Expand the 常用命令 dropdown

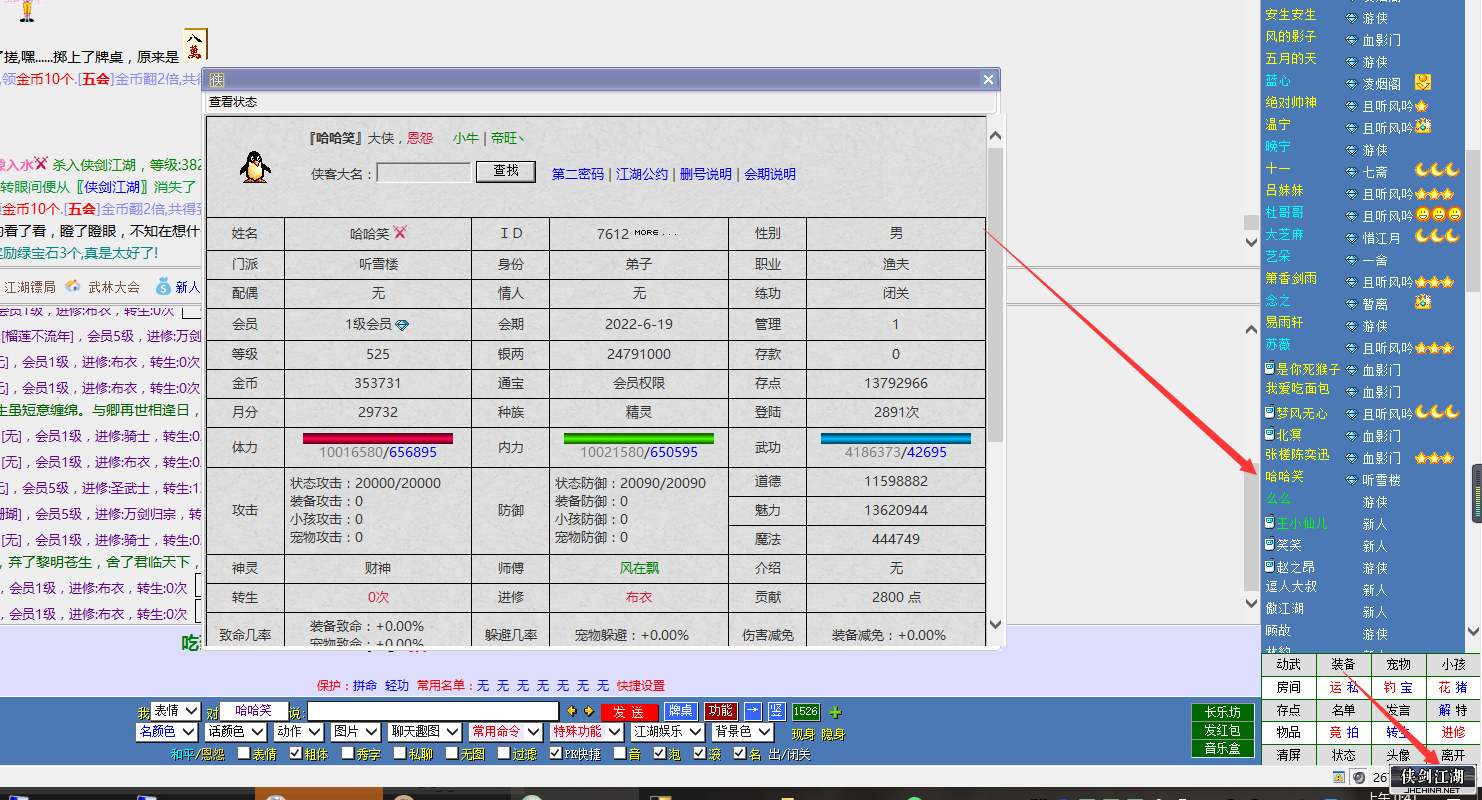tap(505, 732)
